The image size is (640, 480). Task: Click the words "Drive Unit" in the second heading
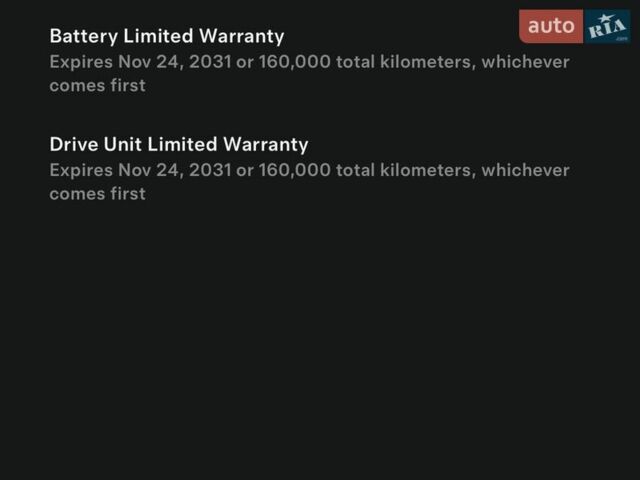click(95, 144)
